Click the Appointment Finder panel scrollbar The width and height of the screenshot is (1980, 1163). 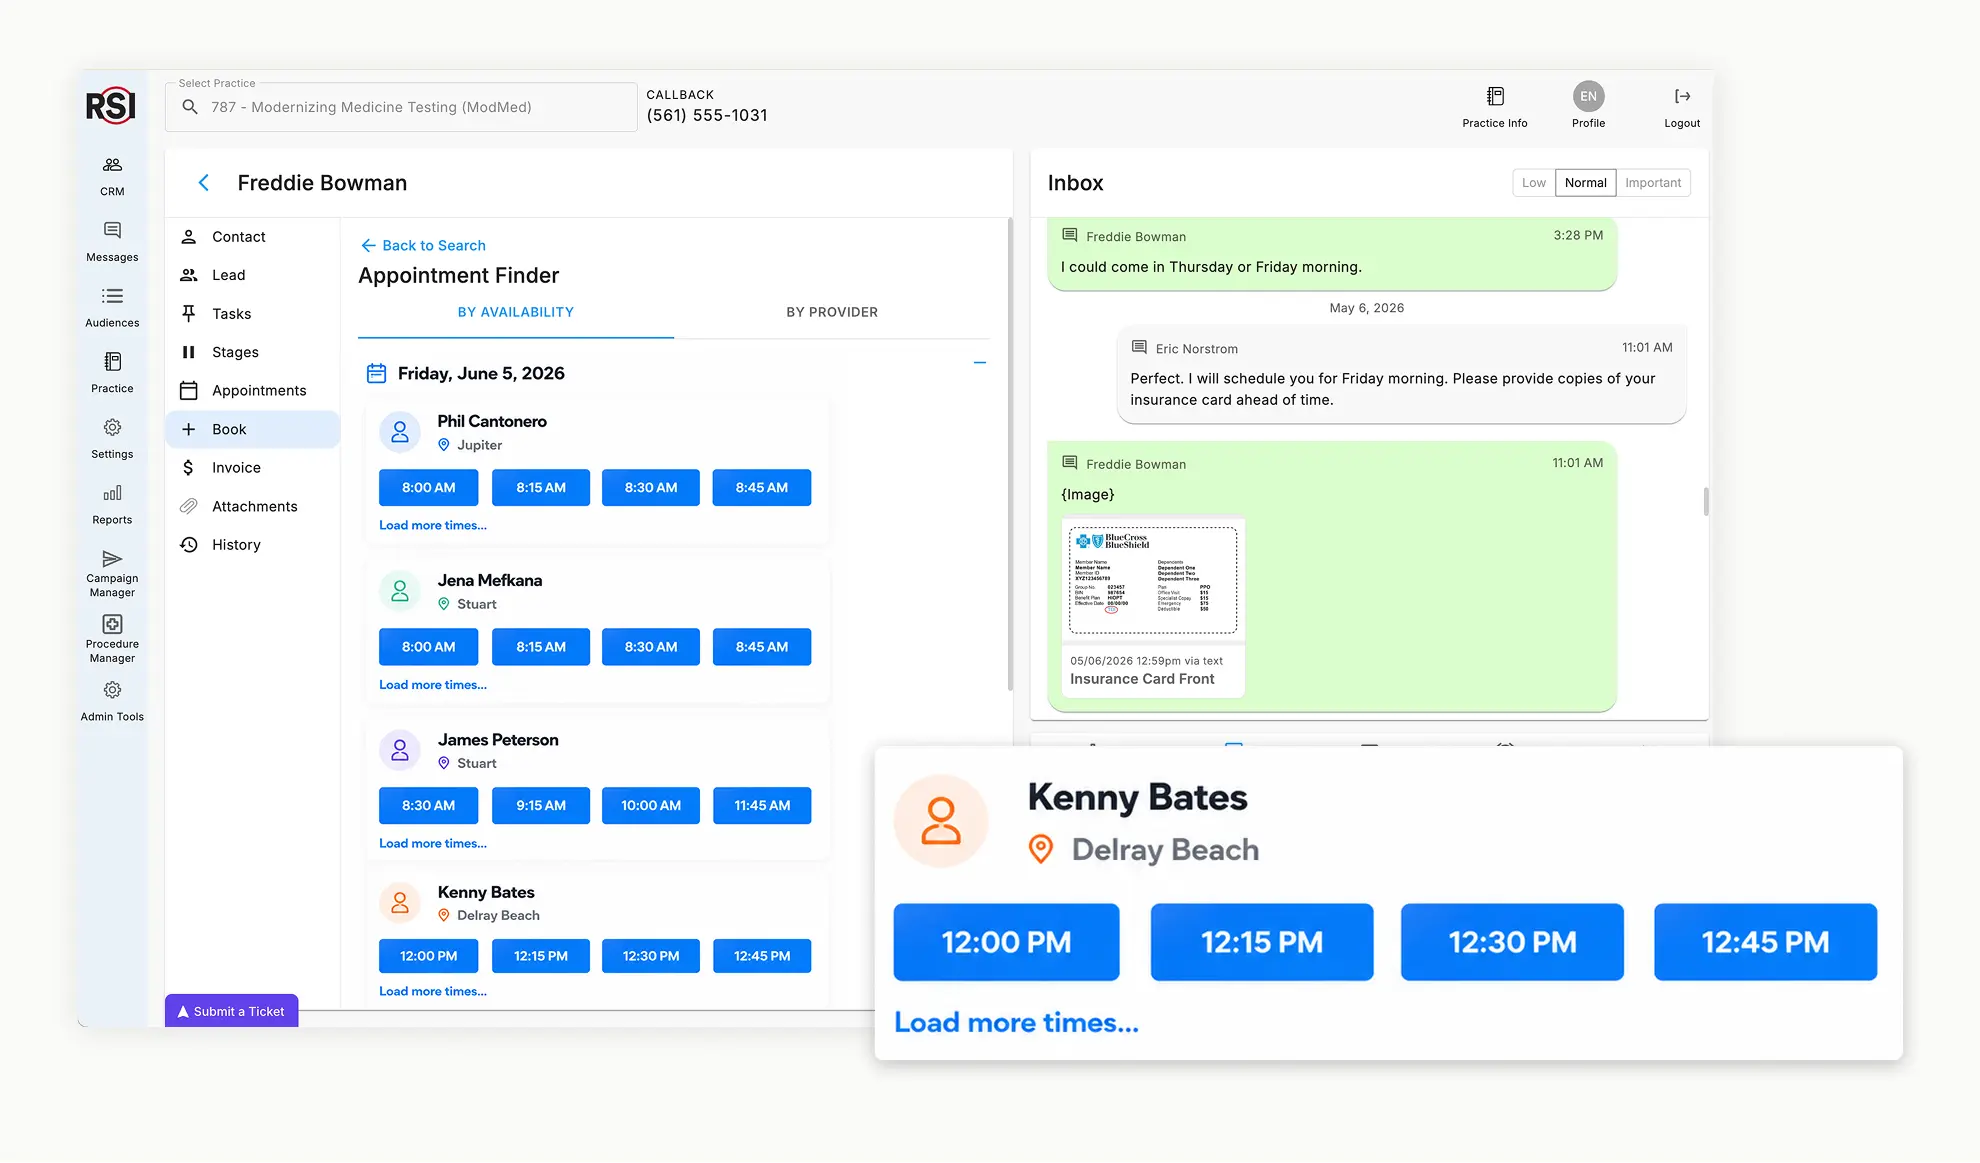[x=1010, y=453]
